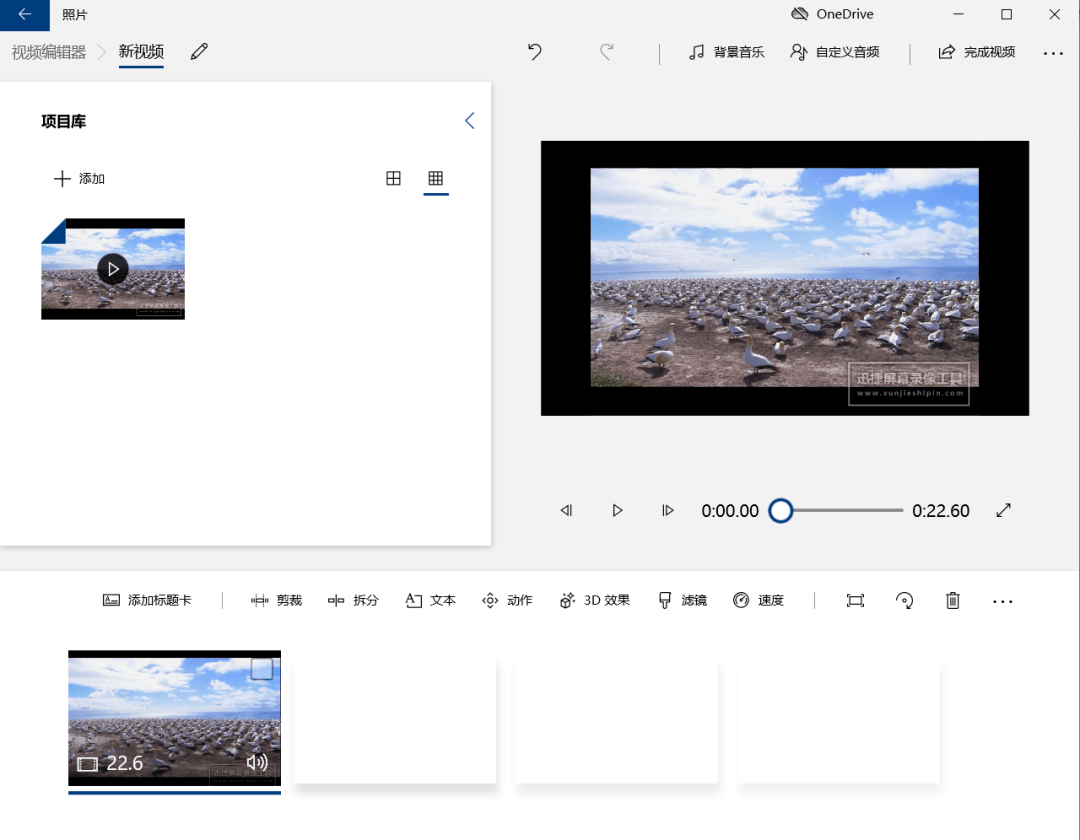The height and width of the screenshot is (840, 1080).
Task: Open the top-right more options menu
Action: [1053, 53]
